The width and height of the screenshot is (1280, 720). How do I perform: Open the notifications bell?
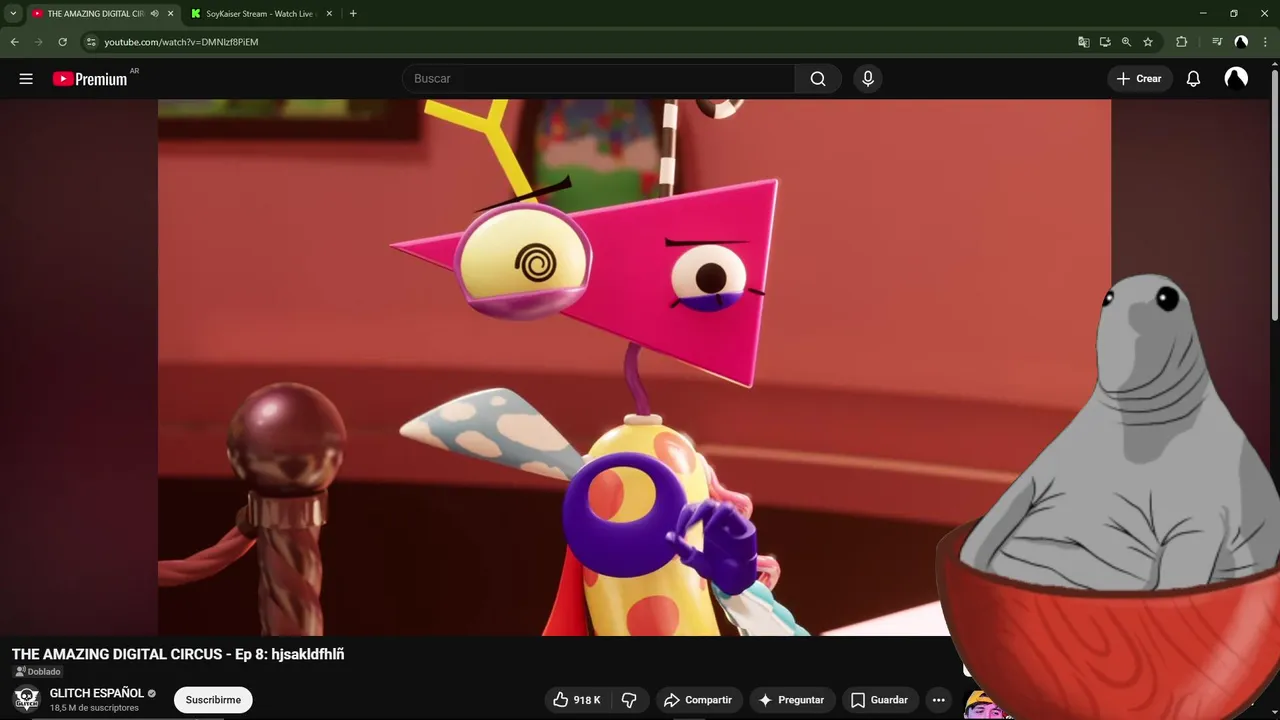(1193, 79)
